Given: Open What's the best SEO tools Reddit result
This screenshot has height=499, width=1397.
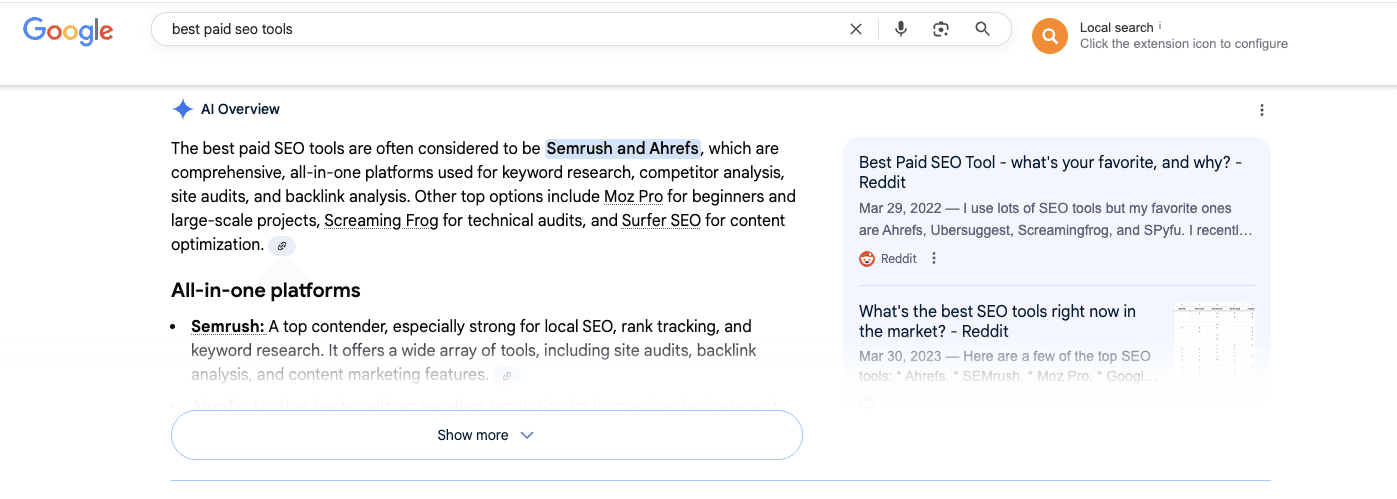Looking at the screenshot, I should click(x=997, y=321).
